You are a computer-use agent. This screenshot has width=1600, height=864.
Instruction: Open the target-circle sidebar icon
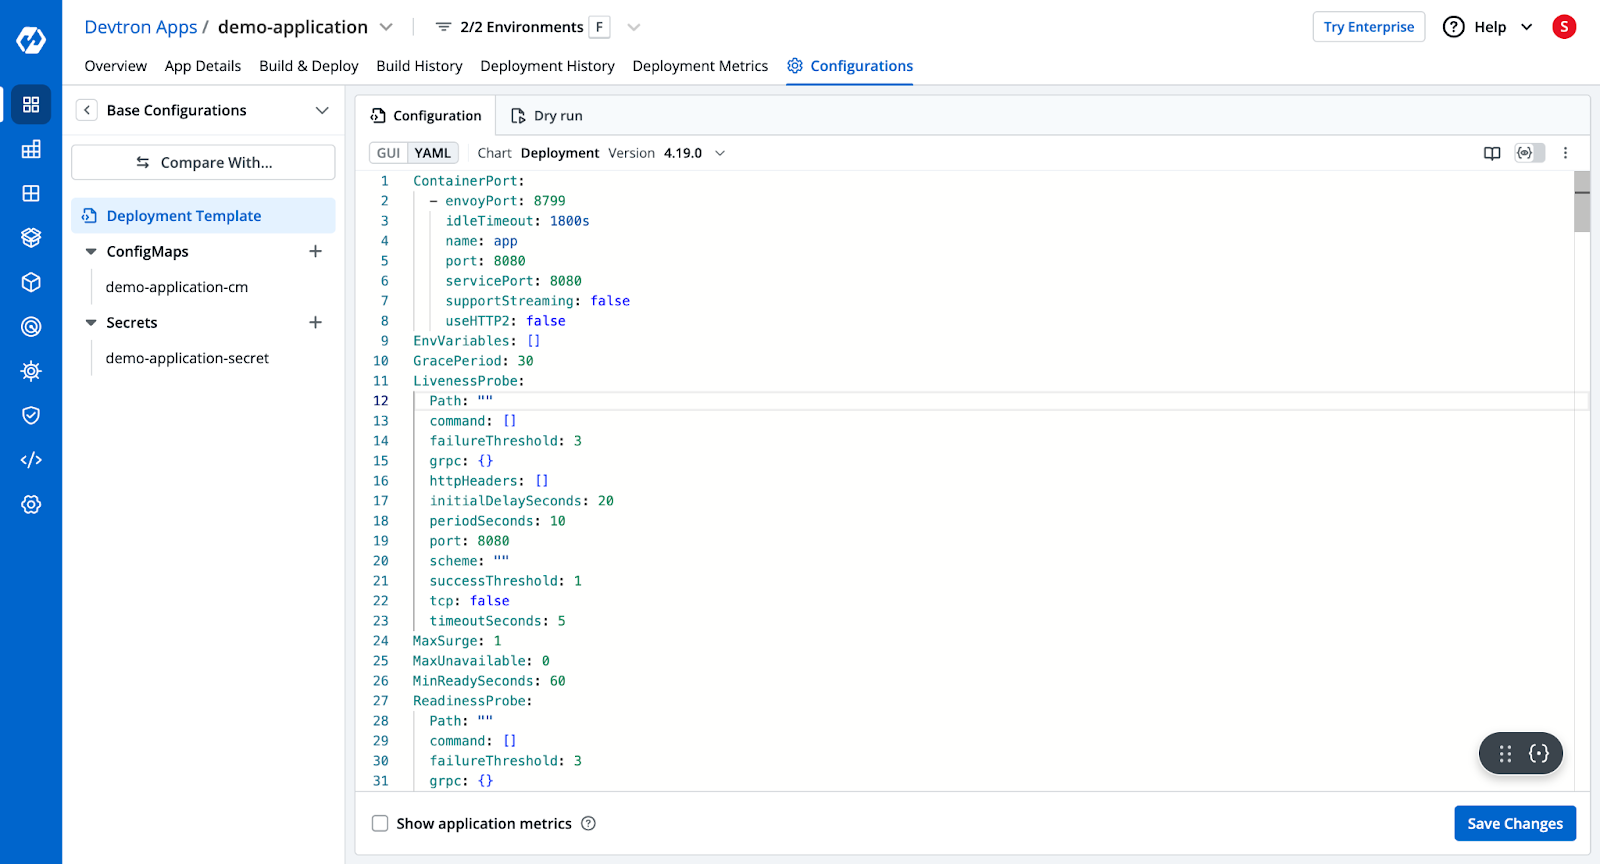[x=31, y=326]
